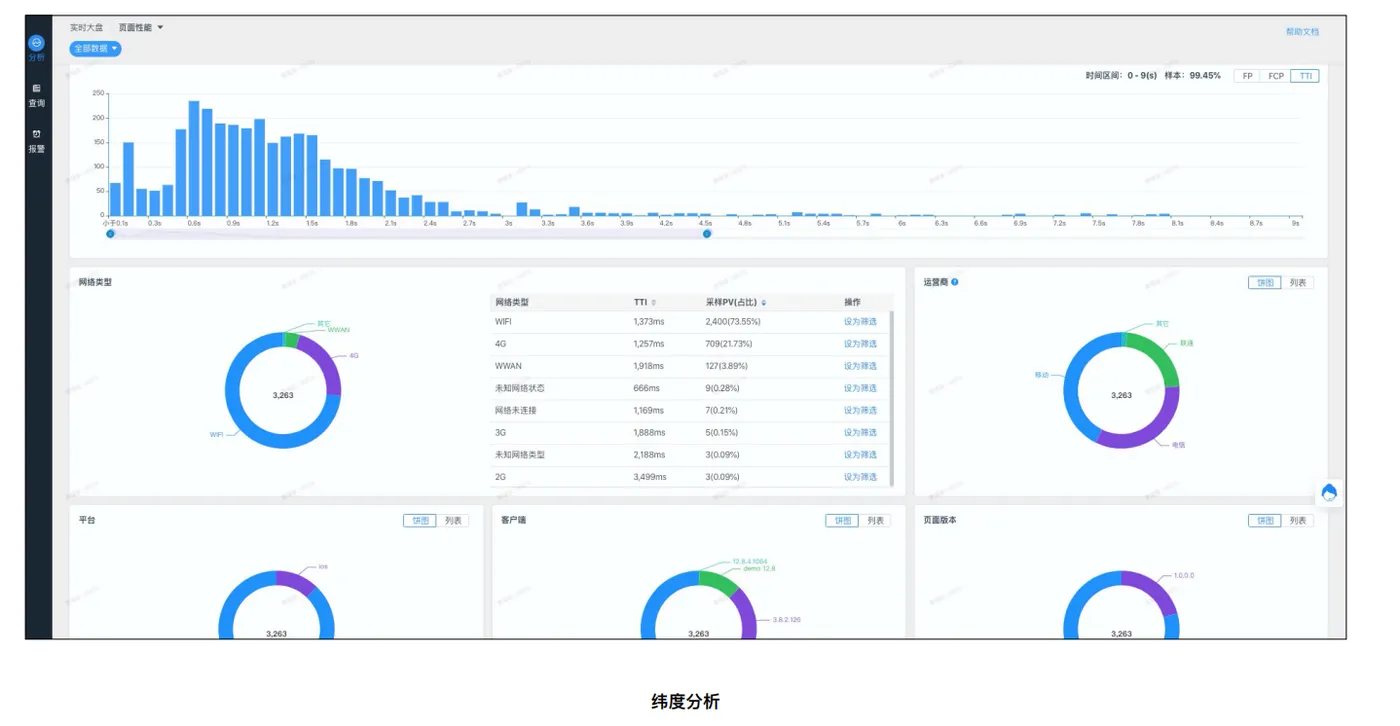Show 页面版本 panel as 列表
This screenshot has width=1400, height=726.
[x=1297, y=521]
